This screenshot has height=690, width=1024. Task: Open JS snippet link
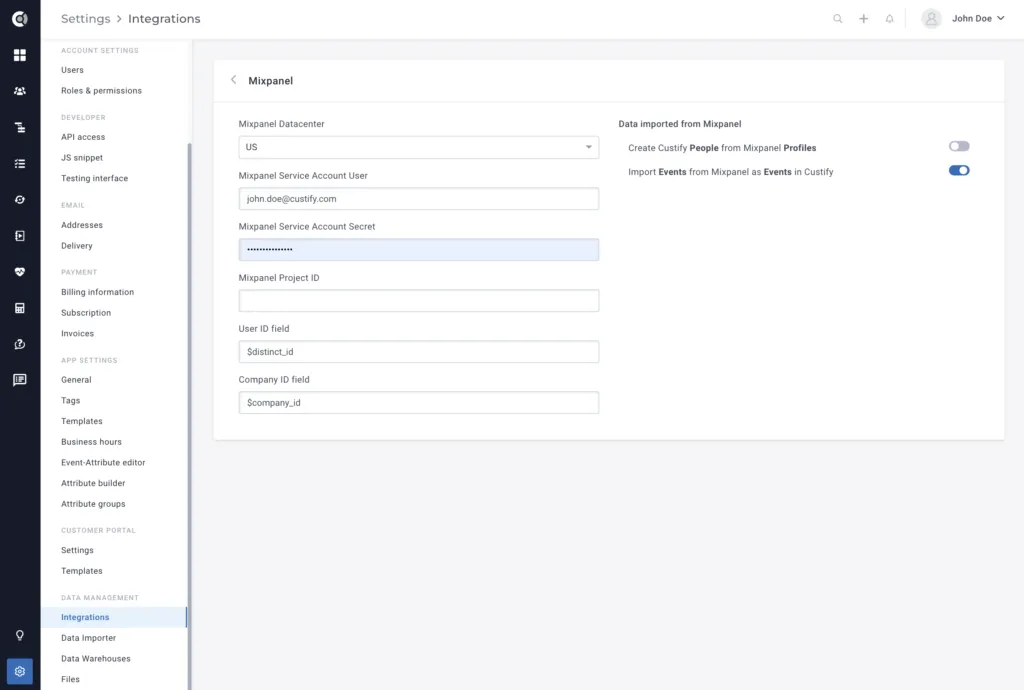pyautogui.click(x=82, y=157)
